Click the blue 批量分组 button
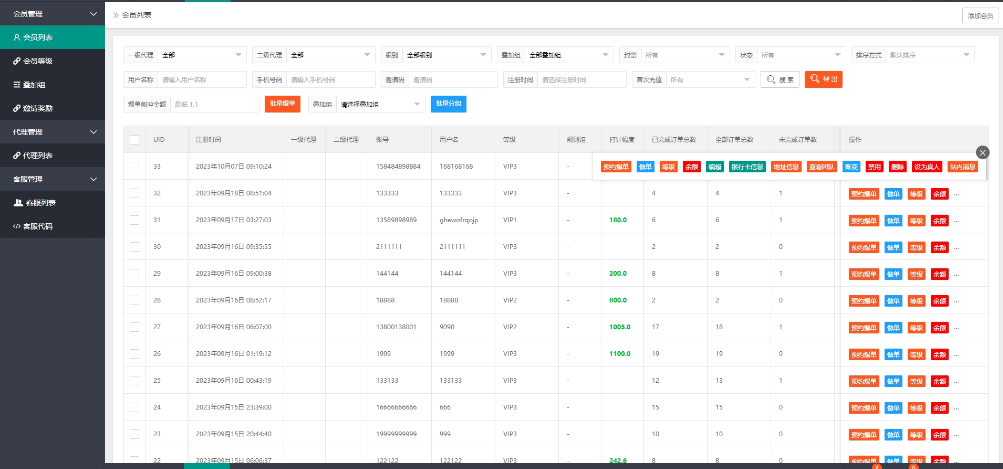1003x469 pixels. coord(448,103)
